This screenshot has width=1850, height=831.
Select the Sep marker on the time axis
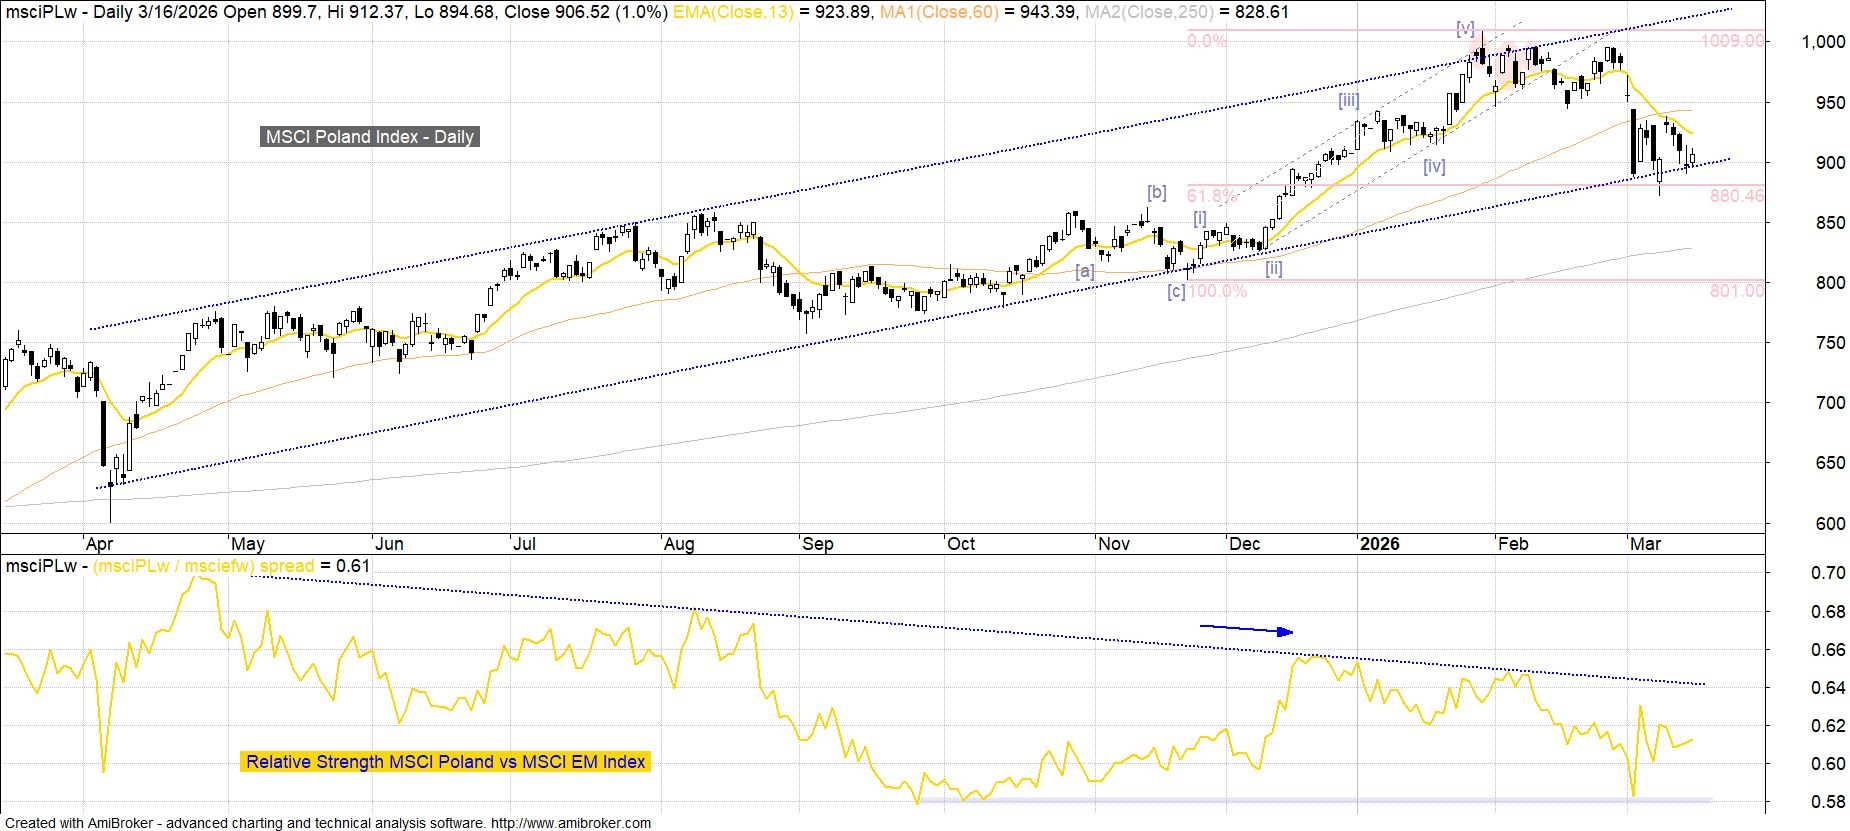tap(817, 544)
